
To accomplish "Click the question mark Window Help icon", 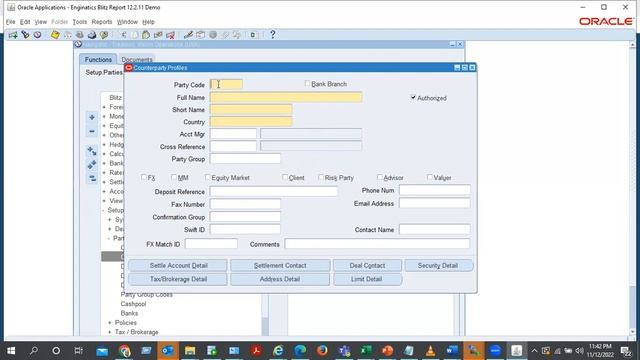I will (x=273, y=35).
